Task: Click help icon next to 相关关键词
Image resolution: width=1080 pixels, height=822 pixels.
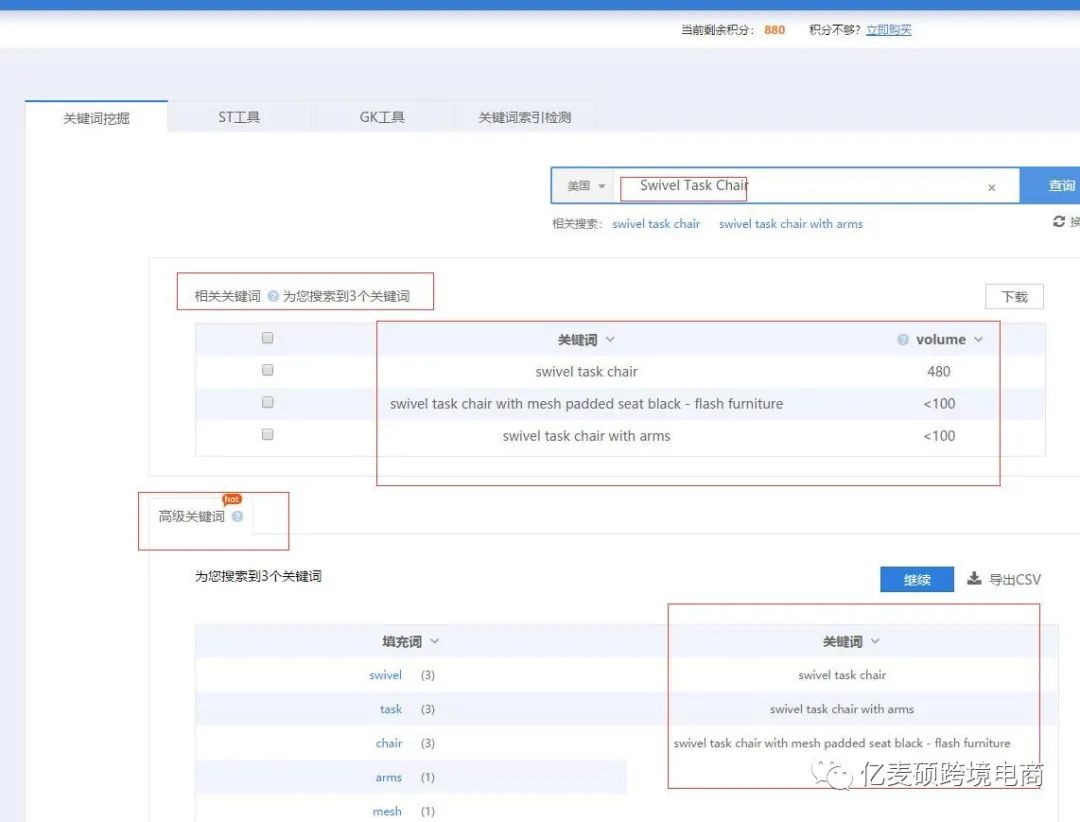Action: click(273, 296)
